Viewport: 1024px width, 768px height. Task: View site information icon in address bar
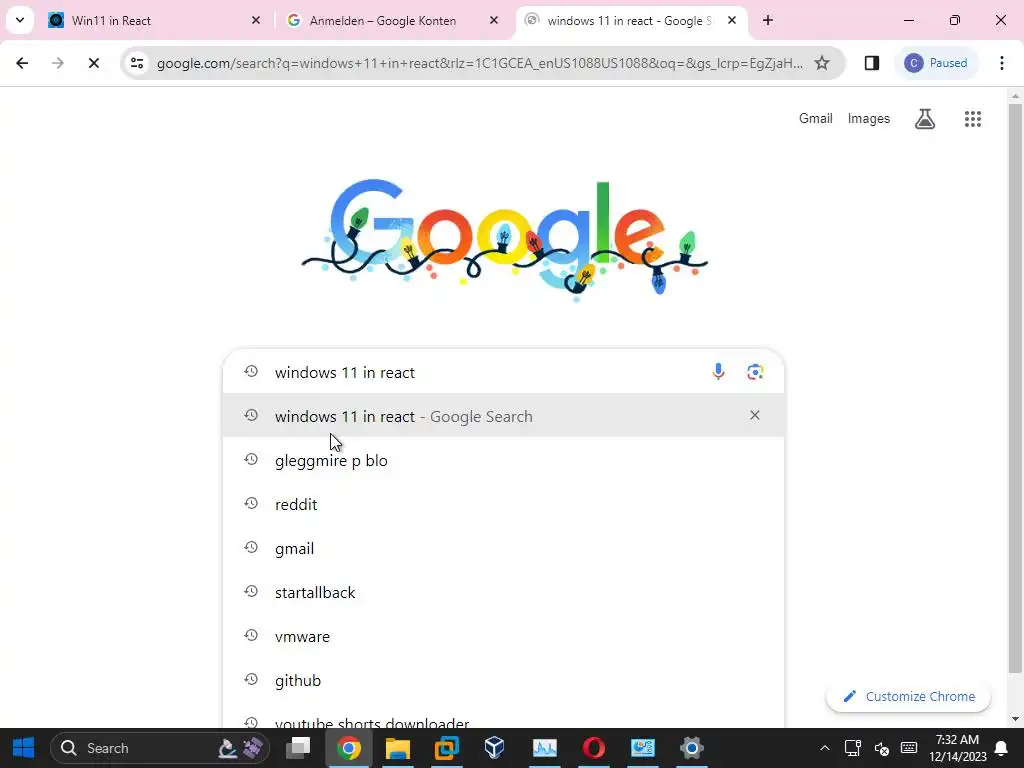point(137,63)
